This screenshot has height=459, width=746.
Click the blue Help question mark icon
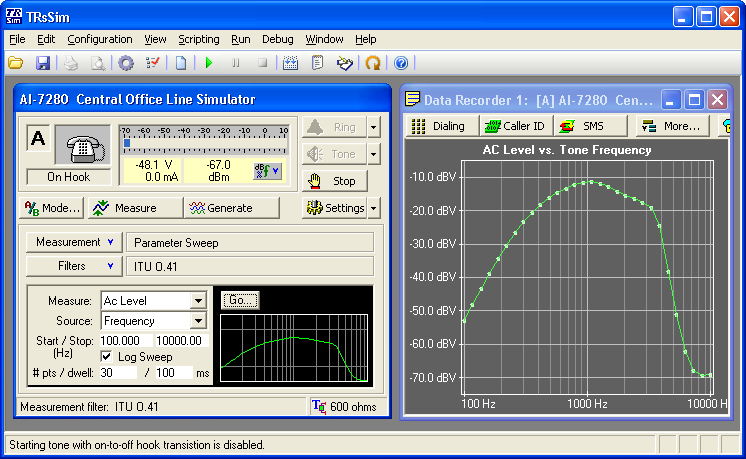pos(401,63)
